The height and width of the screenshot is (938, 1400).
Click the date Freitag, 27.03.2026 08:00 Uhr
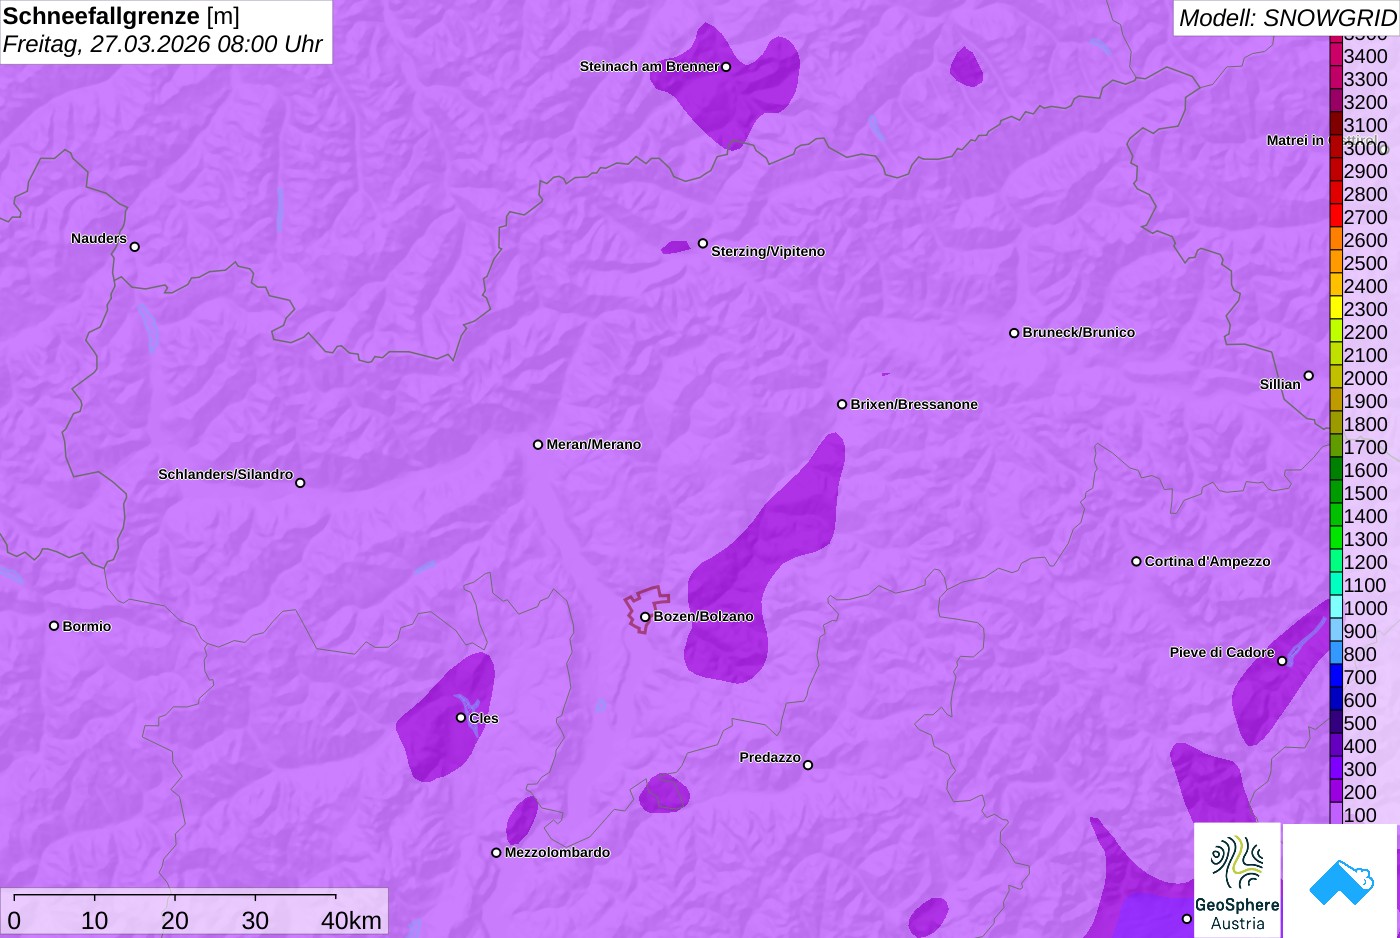(x=162, y=44)
